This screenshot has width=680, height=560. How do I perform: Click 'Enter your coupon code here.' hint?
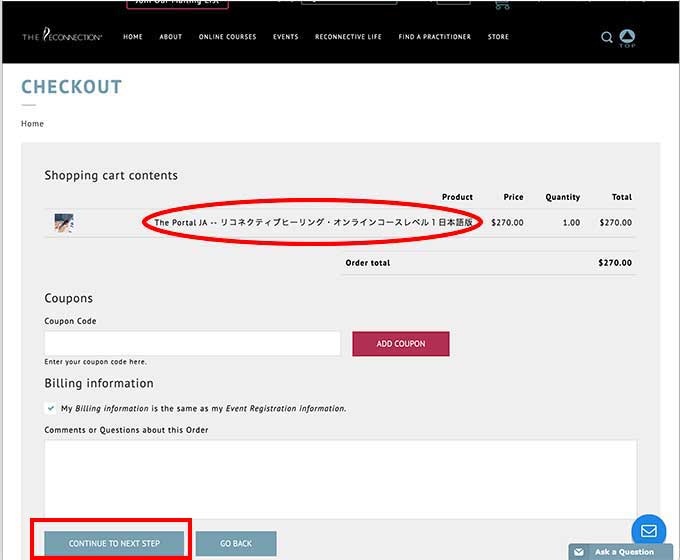pos(95,362)
